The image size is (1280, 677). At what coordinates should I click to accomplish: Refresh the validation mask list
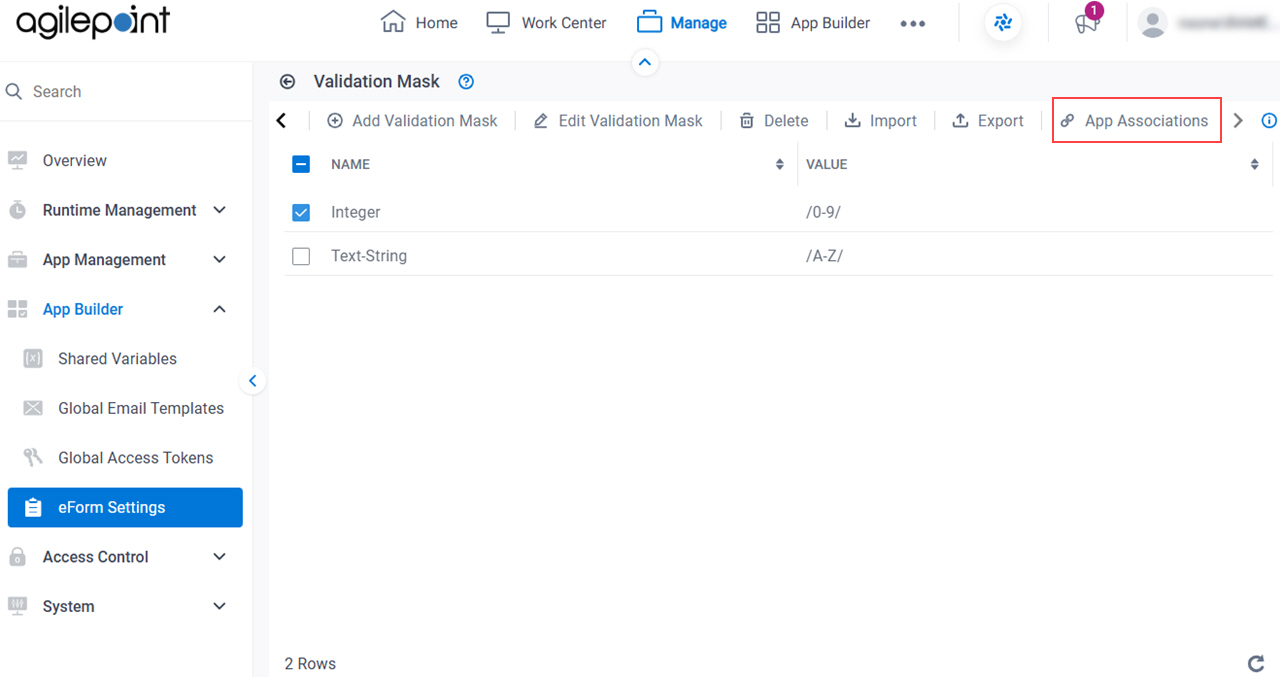click(x=1256, y=663)
